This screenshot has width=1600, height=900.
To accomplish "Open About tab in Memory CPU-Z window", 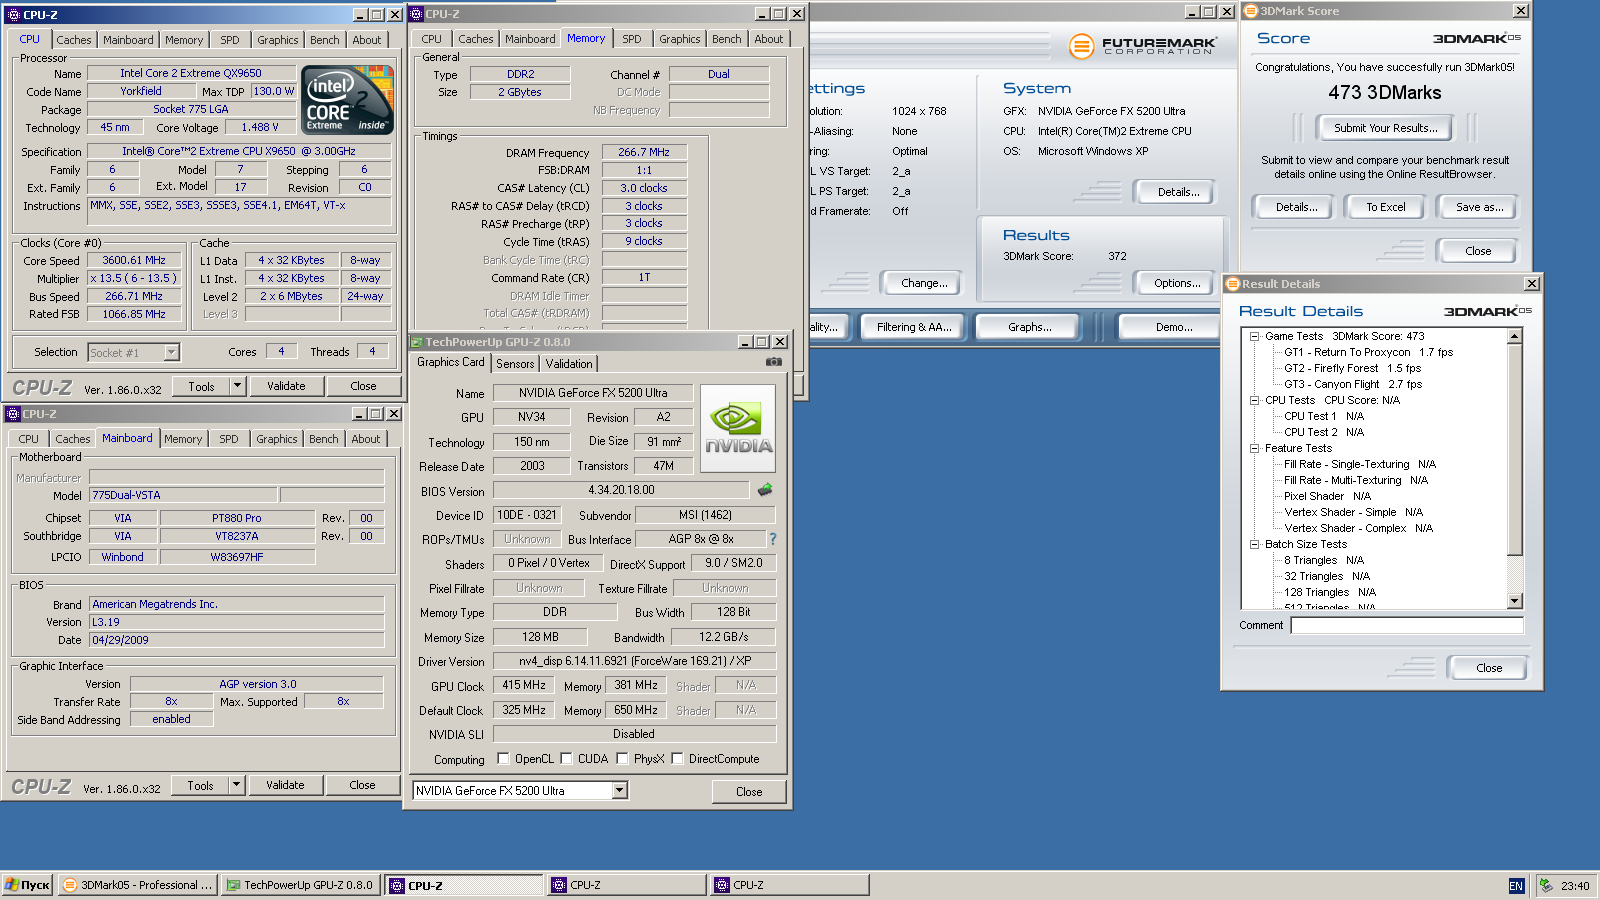I will tap(769, 39).
